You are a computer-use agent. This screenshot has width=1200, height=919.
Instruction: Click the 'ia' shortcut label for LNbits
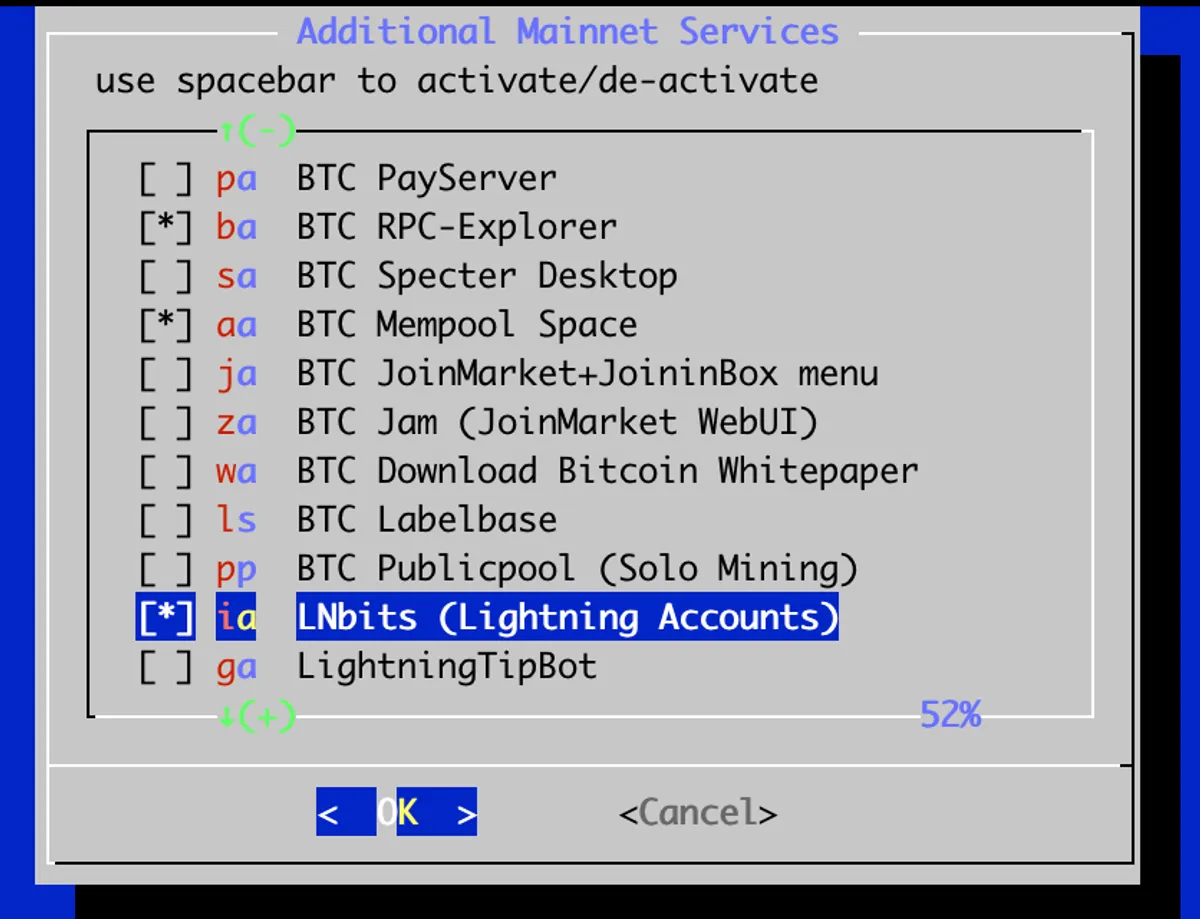pos(235,617)
